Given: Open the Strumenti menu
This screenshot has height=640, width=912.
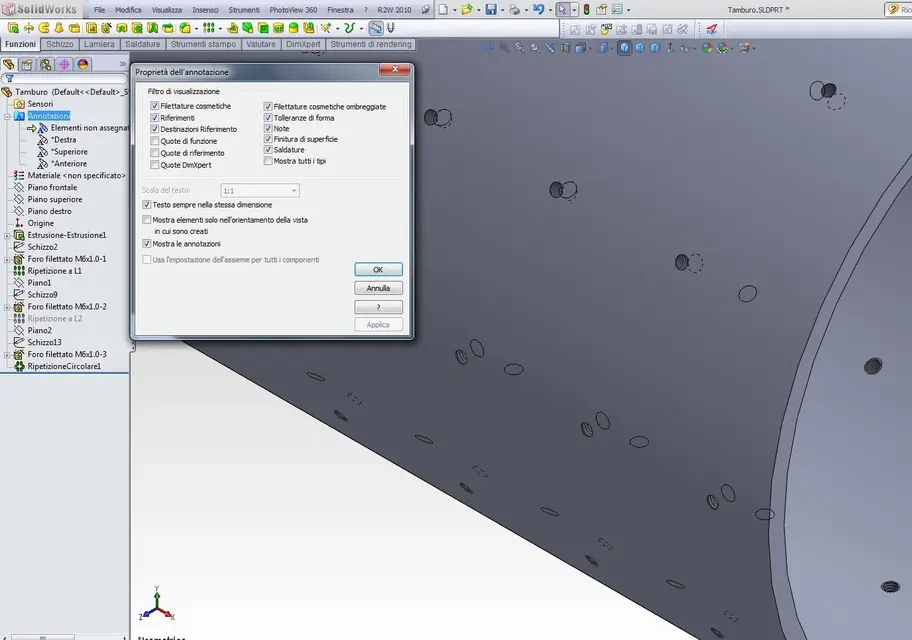Looking at the screenshot, I should [244, 10].
